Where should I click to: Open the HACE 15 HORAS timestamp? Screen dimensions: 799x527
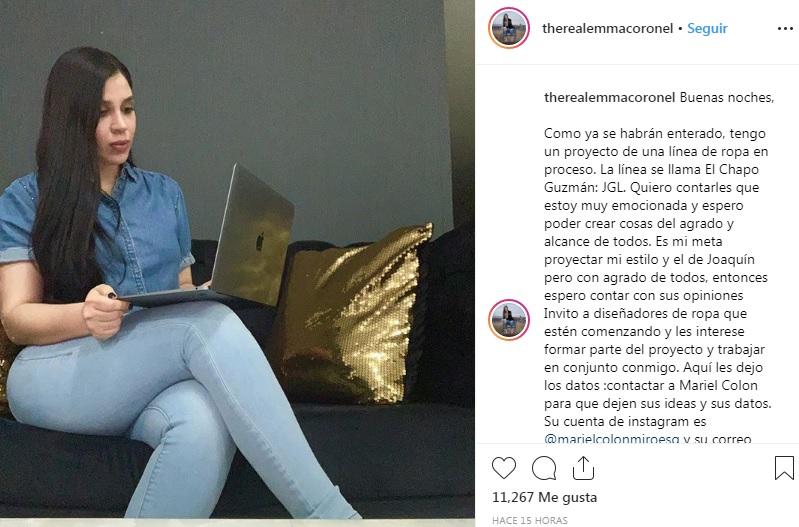click(530, 520)
